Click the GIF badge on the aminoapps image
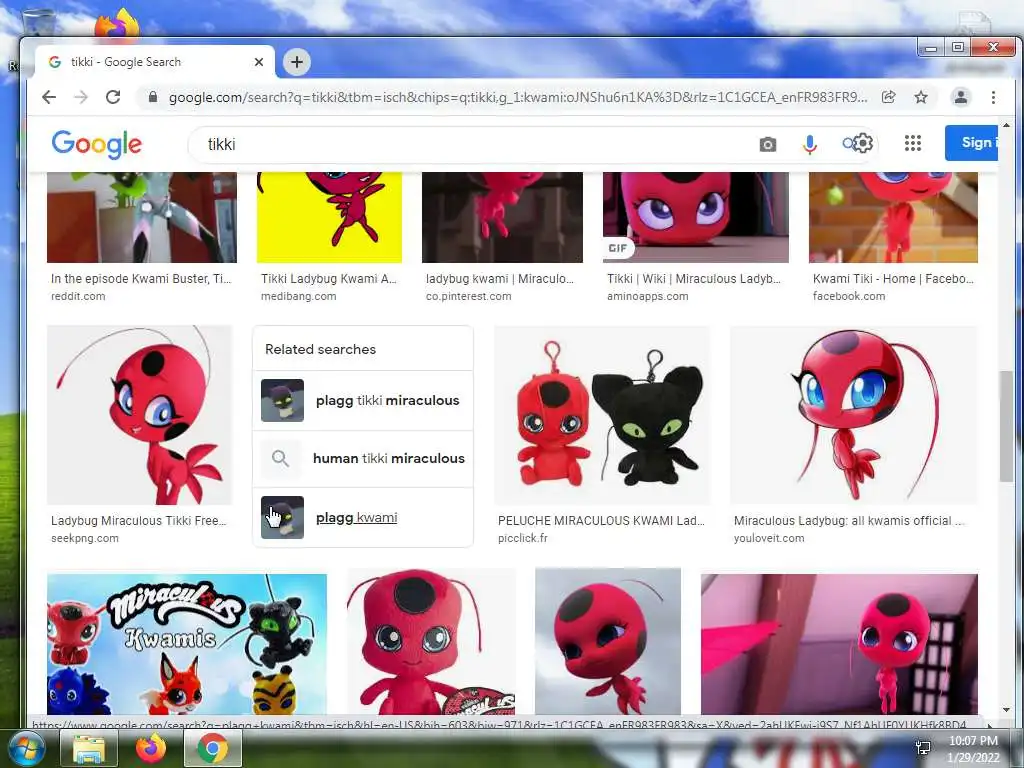The height and width of the screenshot is (768, 1024). (x=618, y=248)
